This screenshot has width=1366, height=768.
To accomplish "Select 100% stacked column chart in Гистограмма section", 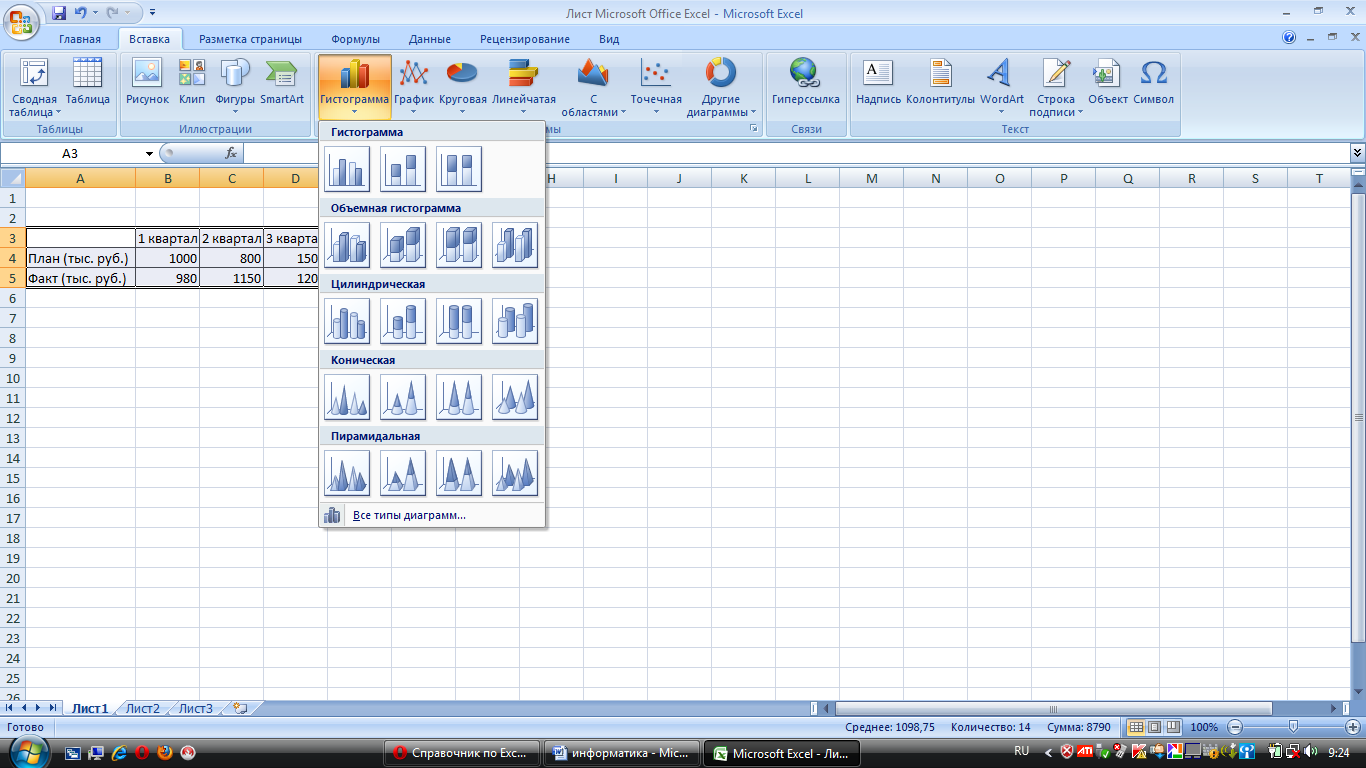I will 459,168.
